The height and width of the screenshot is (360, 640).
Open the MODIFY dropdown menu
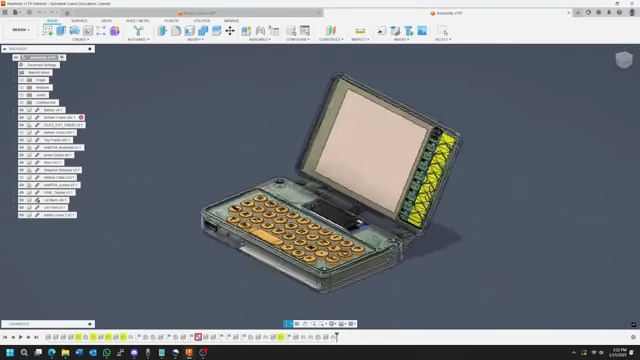(x=196, y=40)
